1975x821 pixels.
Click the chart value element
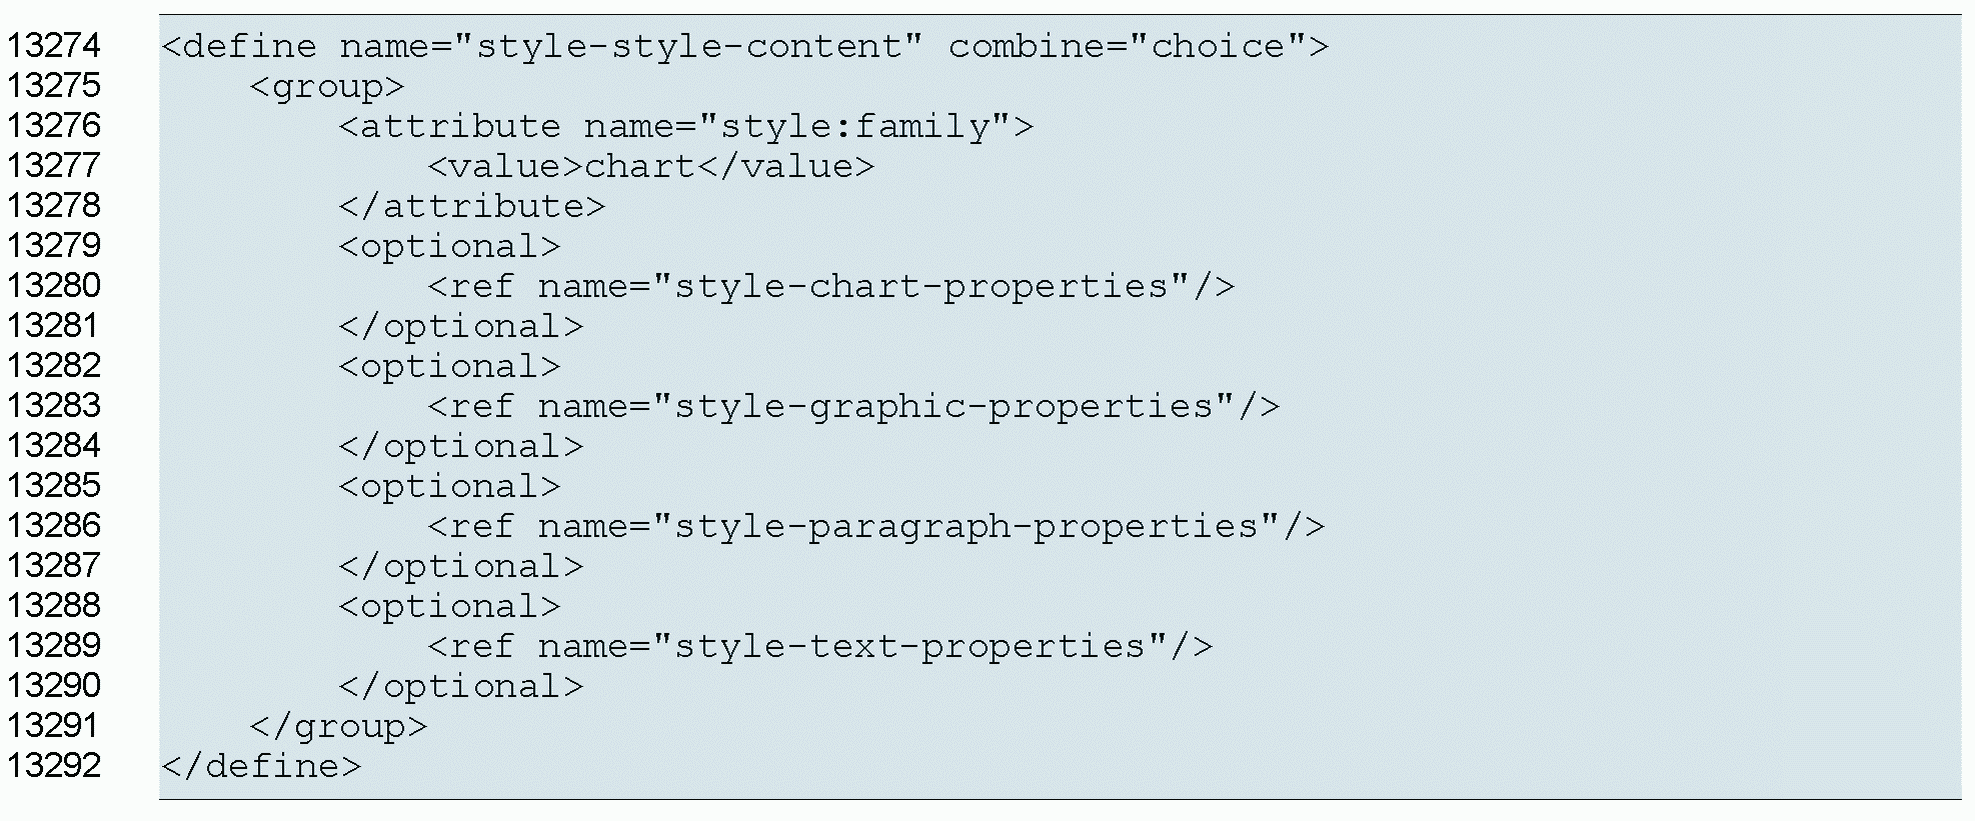pyautogui.click(x=651, y=166)
